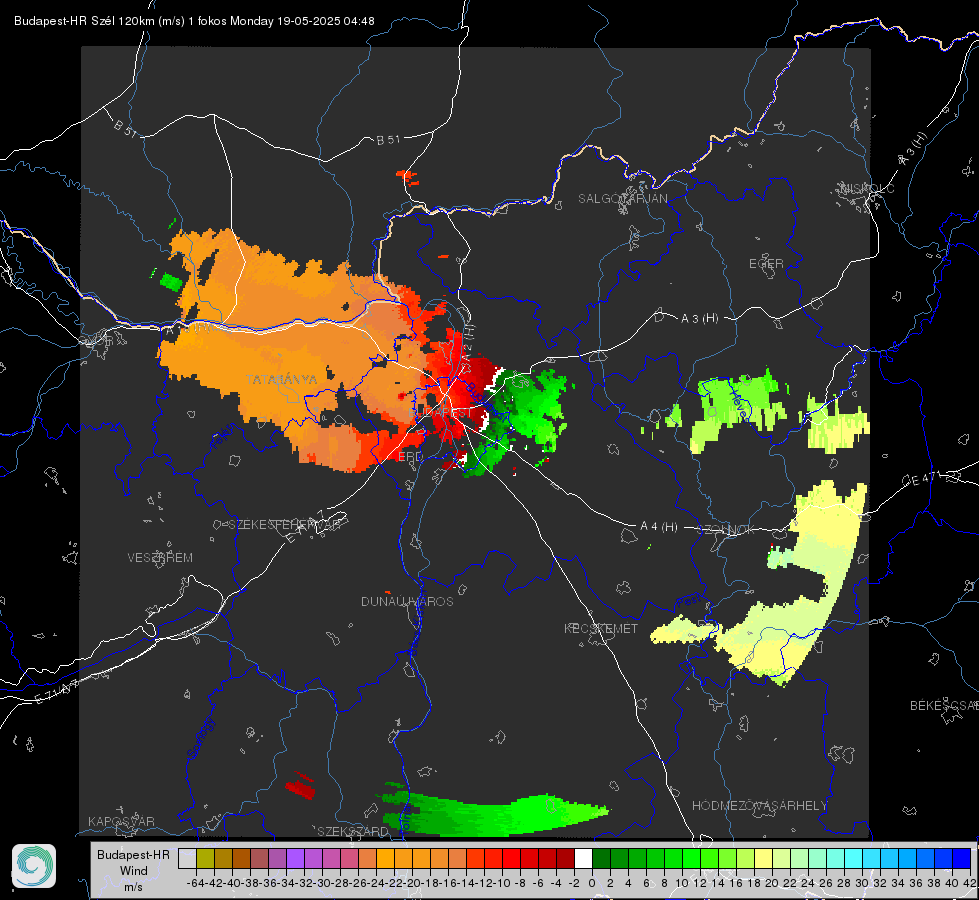Click the MISKOLC city label
Screen dimensions: 979x900
point(867,188)
